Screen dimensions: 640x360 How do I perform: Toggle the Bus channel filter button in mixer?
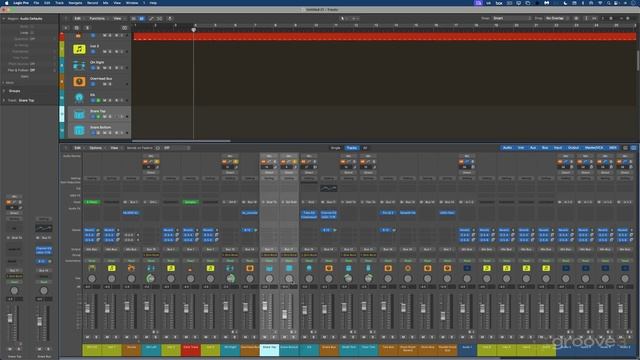coord(545,148)
